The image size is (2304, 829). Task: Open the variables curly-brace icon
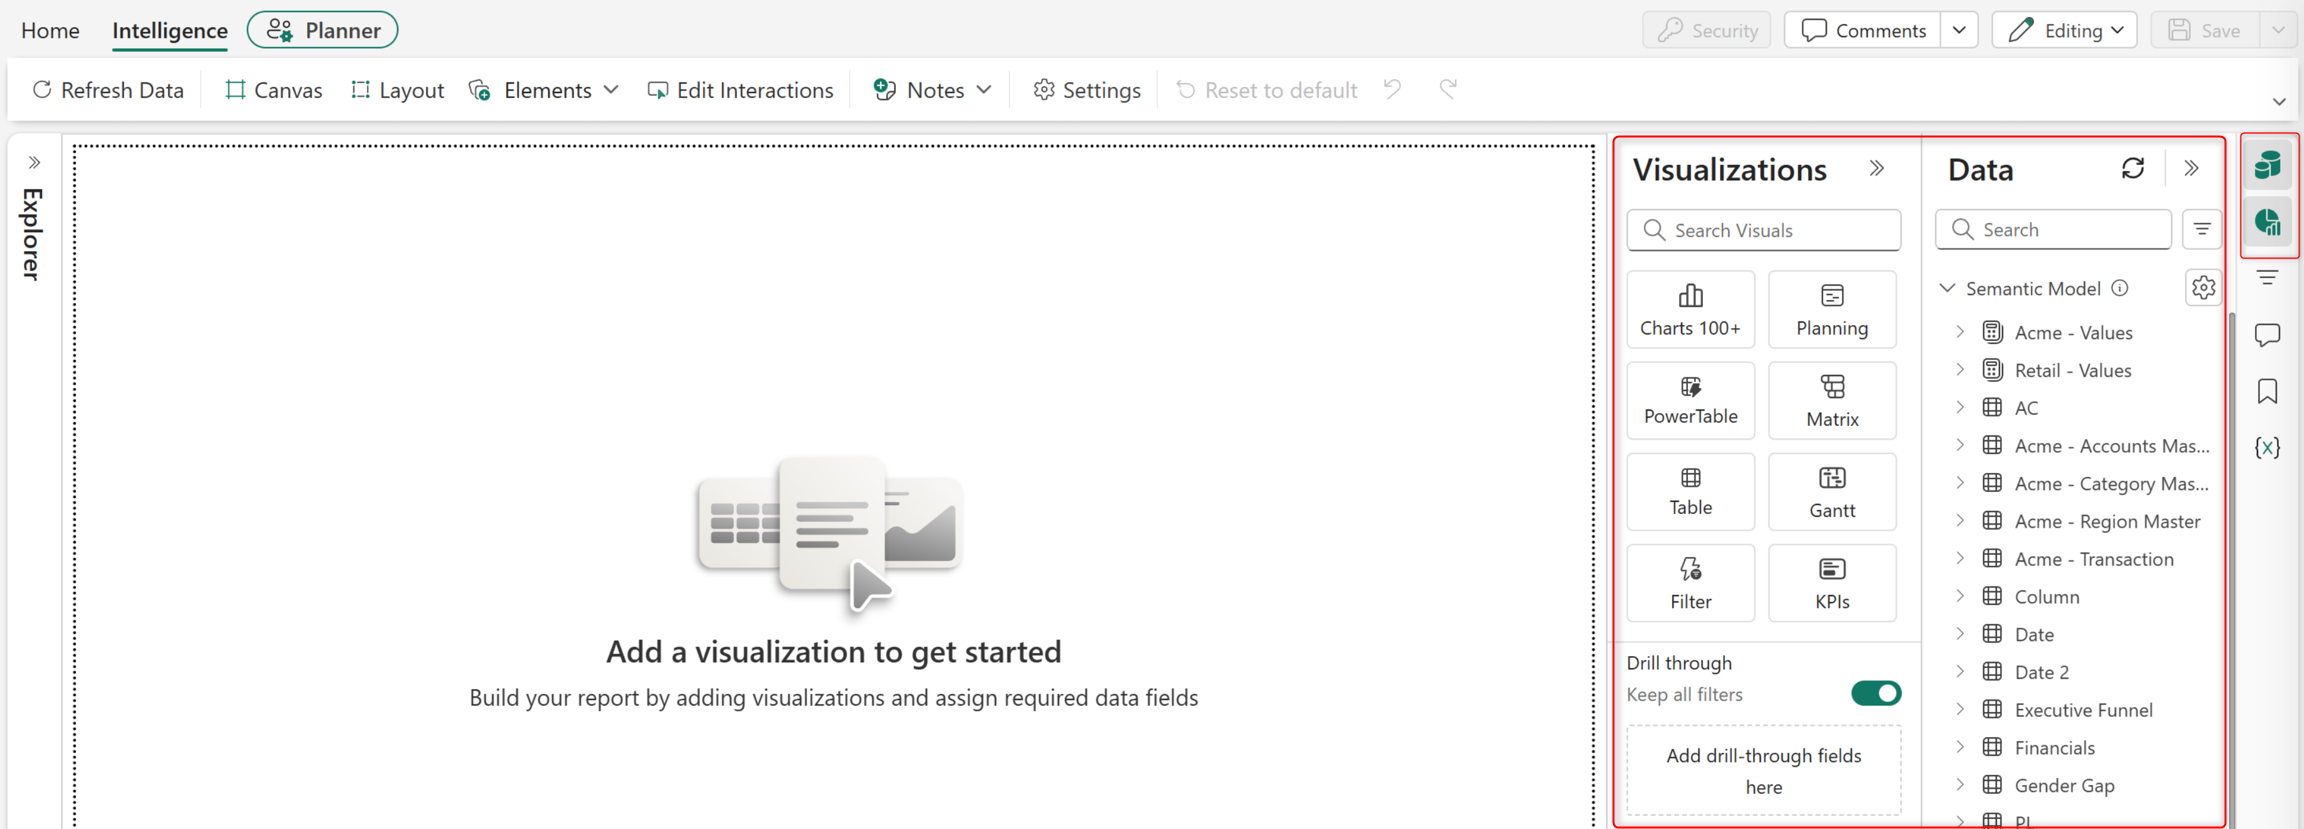tap(2267, 447)
